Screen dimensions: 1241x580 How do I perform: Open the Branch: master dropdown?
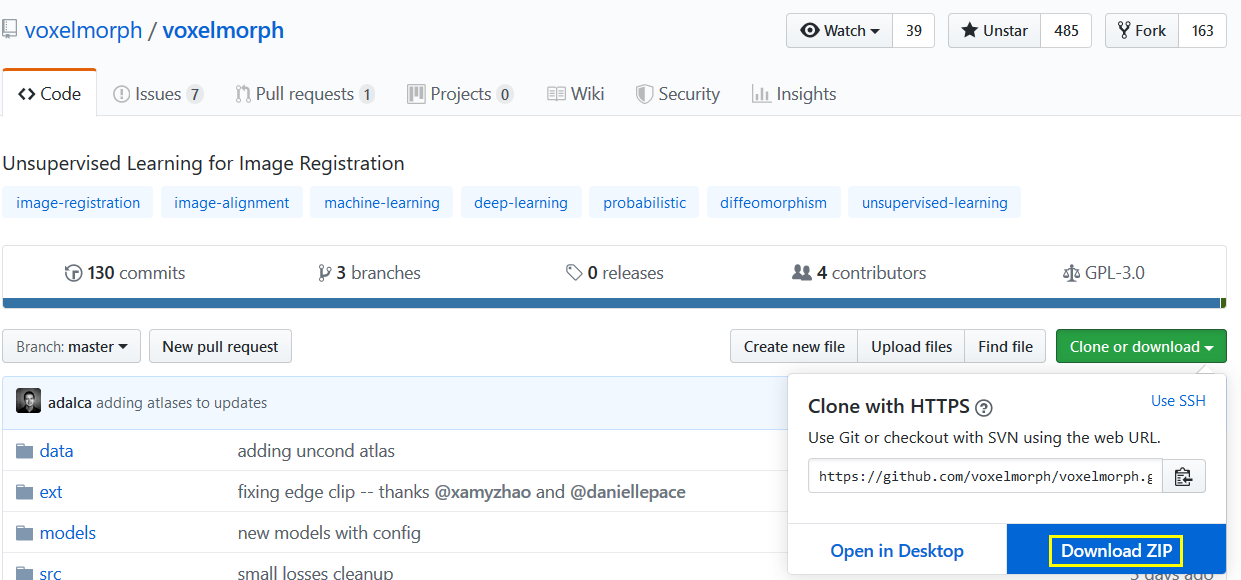coord(72,347)
